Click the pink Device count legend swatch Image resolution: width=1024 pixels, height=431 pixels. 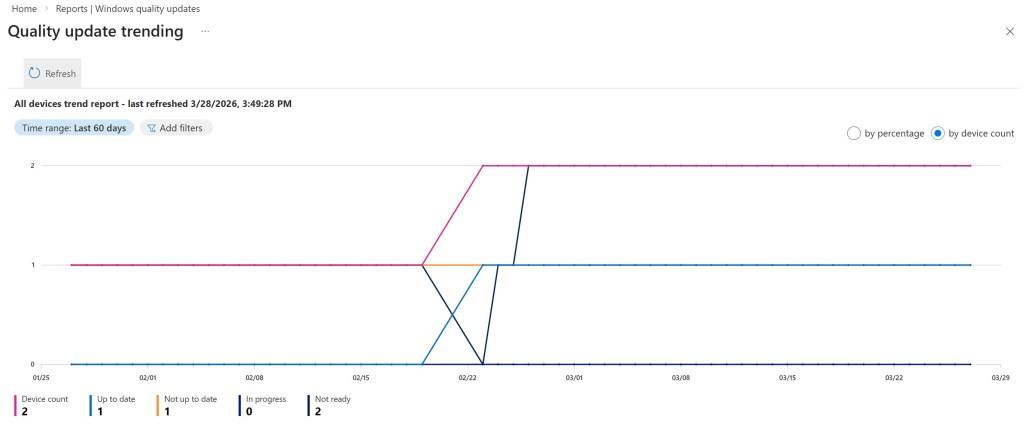[14, 405]
